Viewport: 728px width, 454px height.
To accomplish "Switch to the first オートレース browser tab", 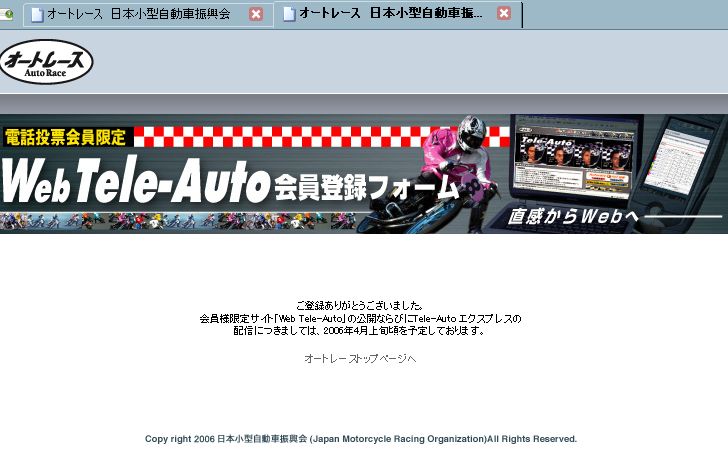I will click(148, 14).
